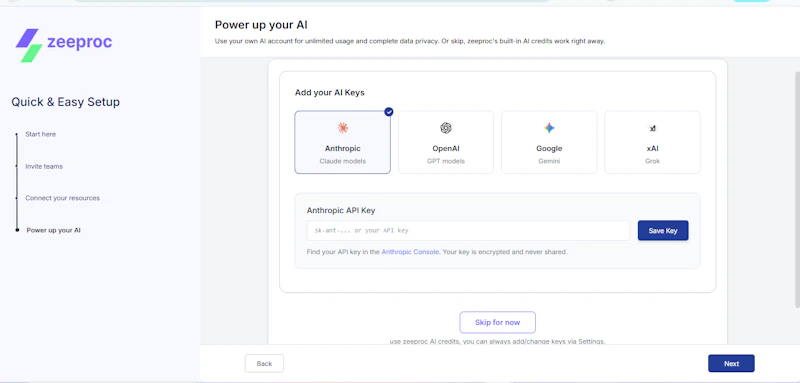
Task: Click the Anthropic starburst icon
Action: pyautogui.click(x=343, y=128)
